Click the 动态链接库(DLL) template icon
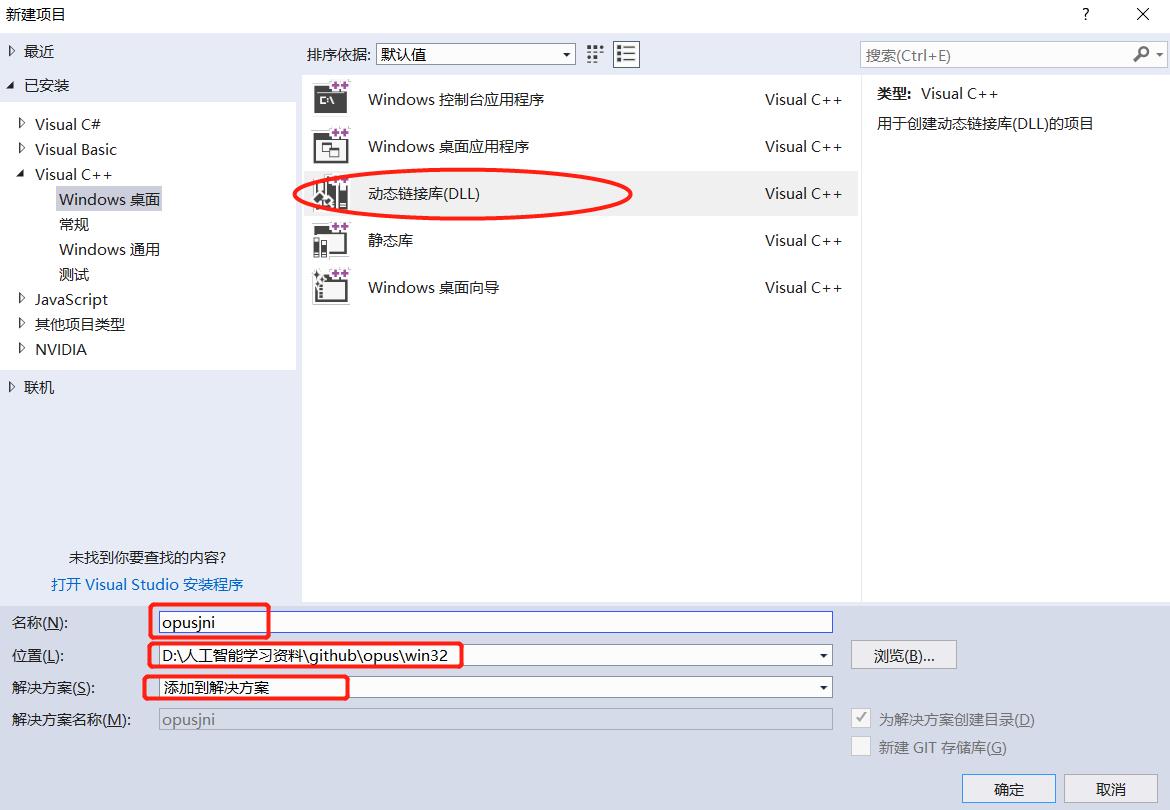Image resolution: width=1170 pixels, height=810 pixels. [x=331, y=193]
